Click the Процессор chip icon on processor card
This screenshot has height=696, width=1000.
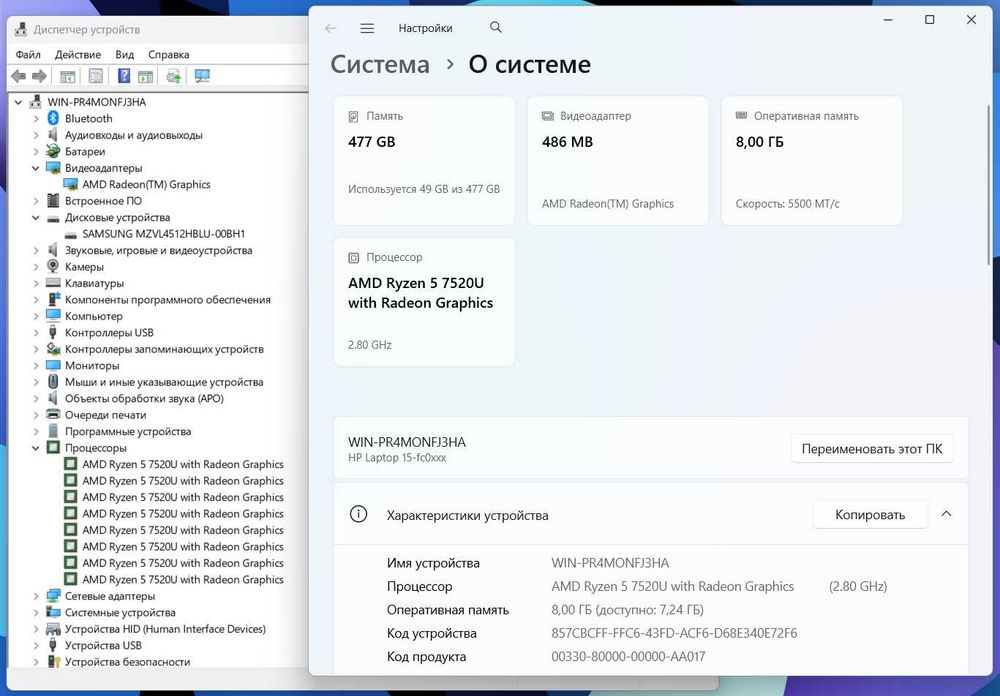pos(353,257)
